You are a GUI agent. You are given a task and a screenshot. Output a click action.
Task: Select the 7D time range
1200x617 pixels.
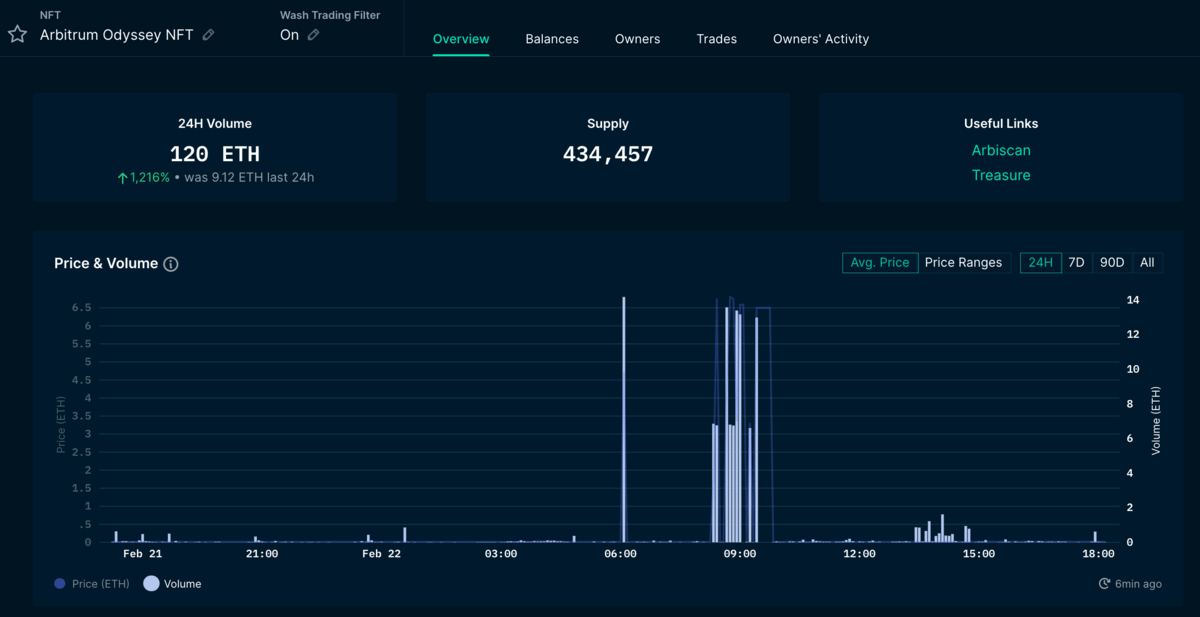pos(1076,263)
